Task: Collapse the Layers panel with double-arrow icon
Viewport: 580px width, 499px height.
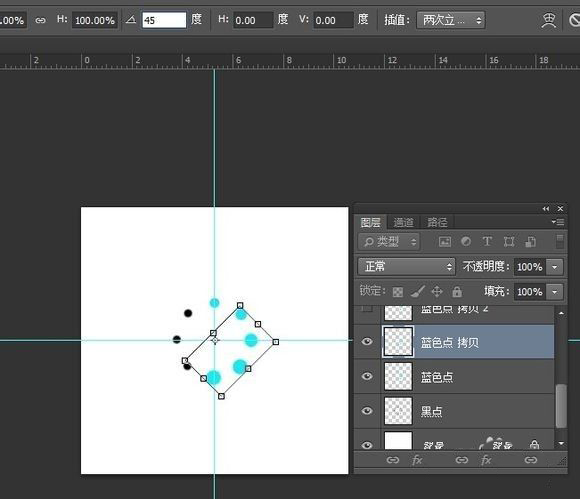Action: point(546,209)
